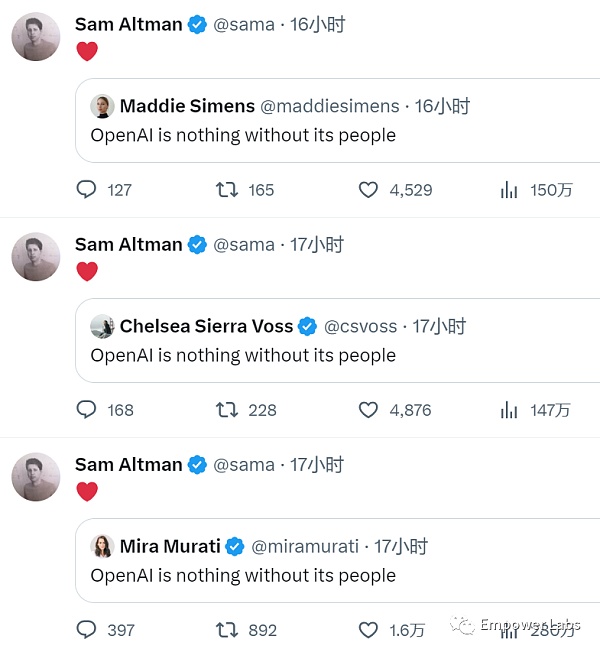Reply to the Mira Murati quote tweet
This screenshot has width=600, height=652.
click(x=87, y=630)
